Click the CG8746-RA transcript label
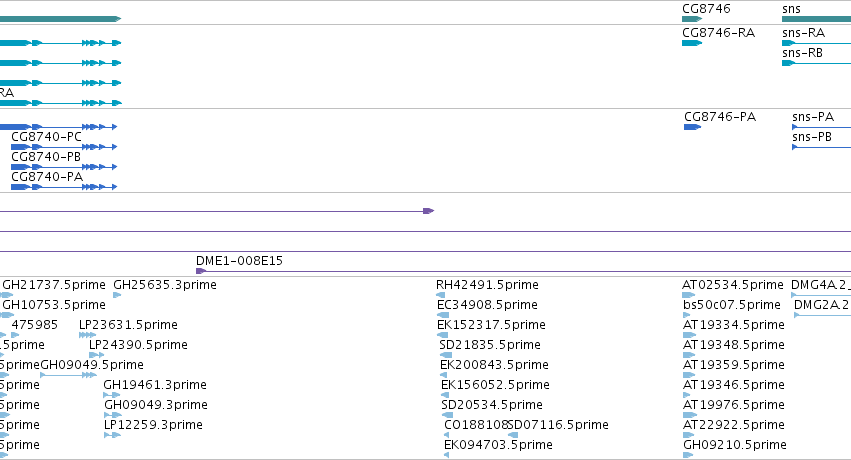This screenshot has height=460, width=851. click(x=719, y=33)
